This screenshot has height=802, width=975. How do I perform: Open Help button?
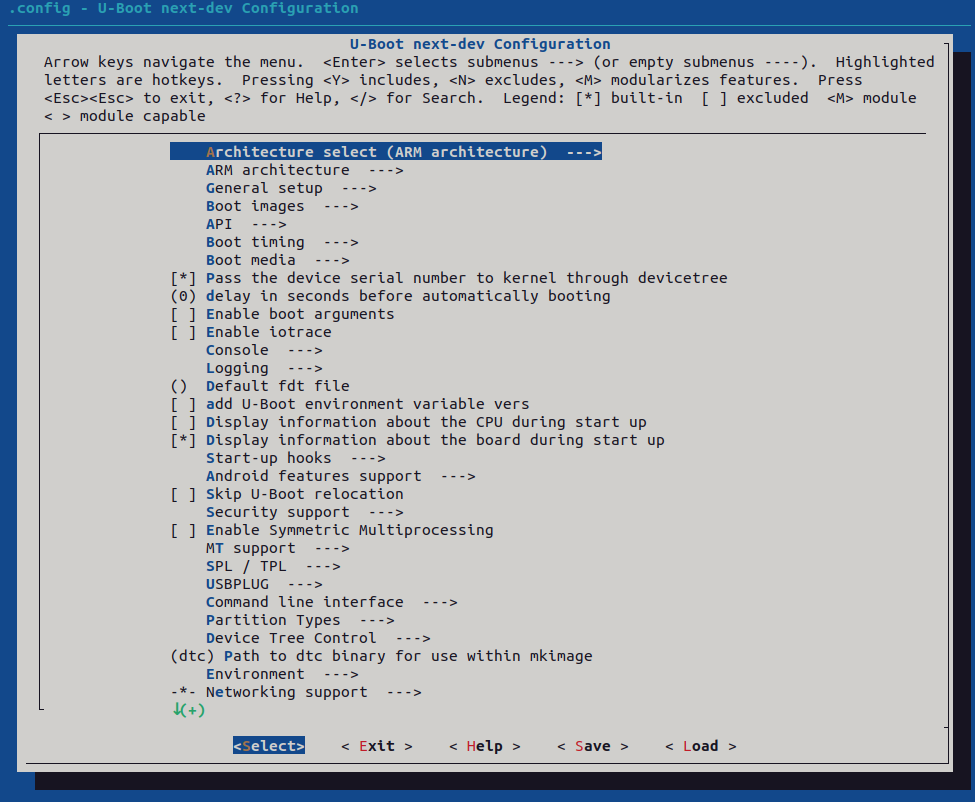[485, 746]
